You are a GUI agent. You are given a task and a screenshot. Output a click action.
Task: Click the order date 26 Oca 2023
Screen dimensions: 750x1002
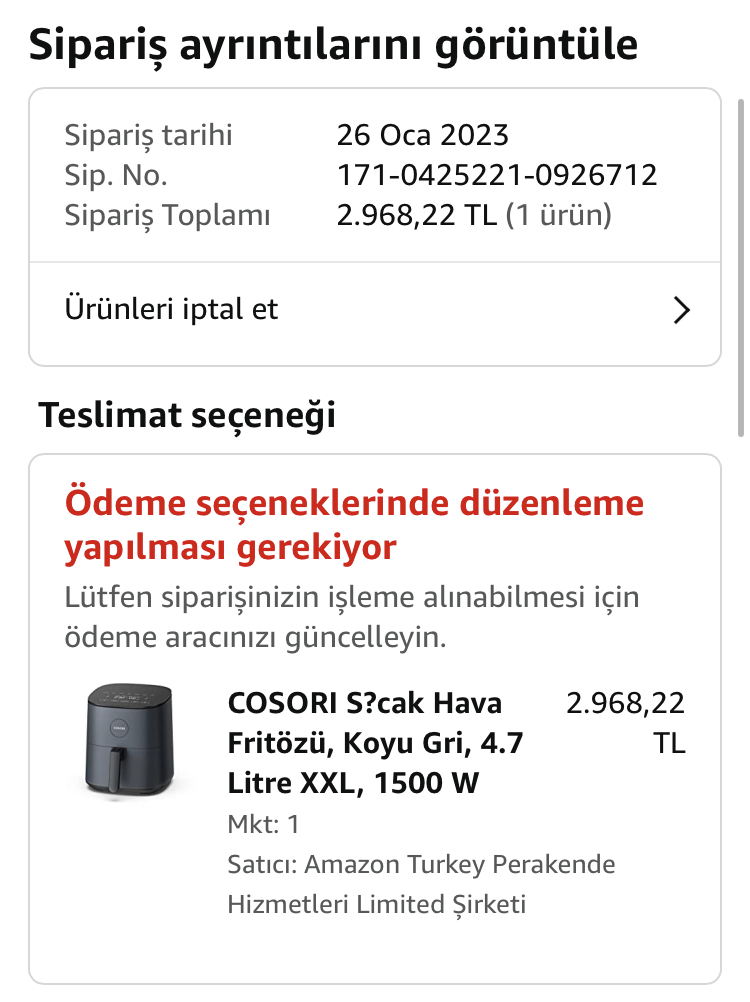pyautogui.click(x=422, y=135)
